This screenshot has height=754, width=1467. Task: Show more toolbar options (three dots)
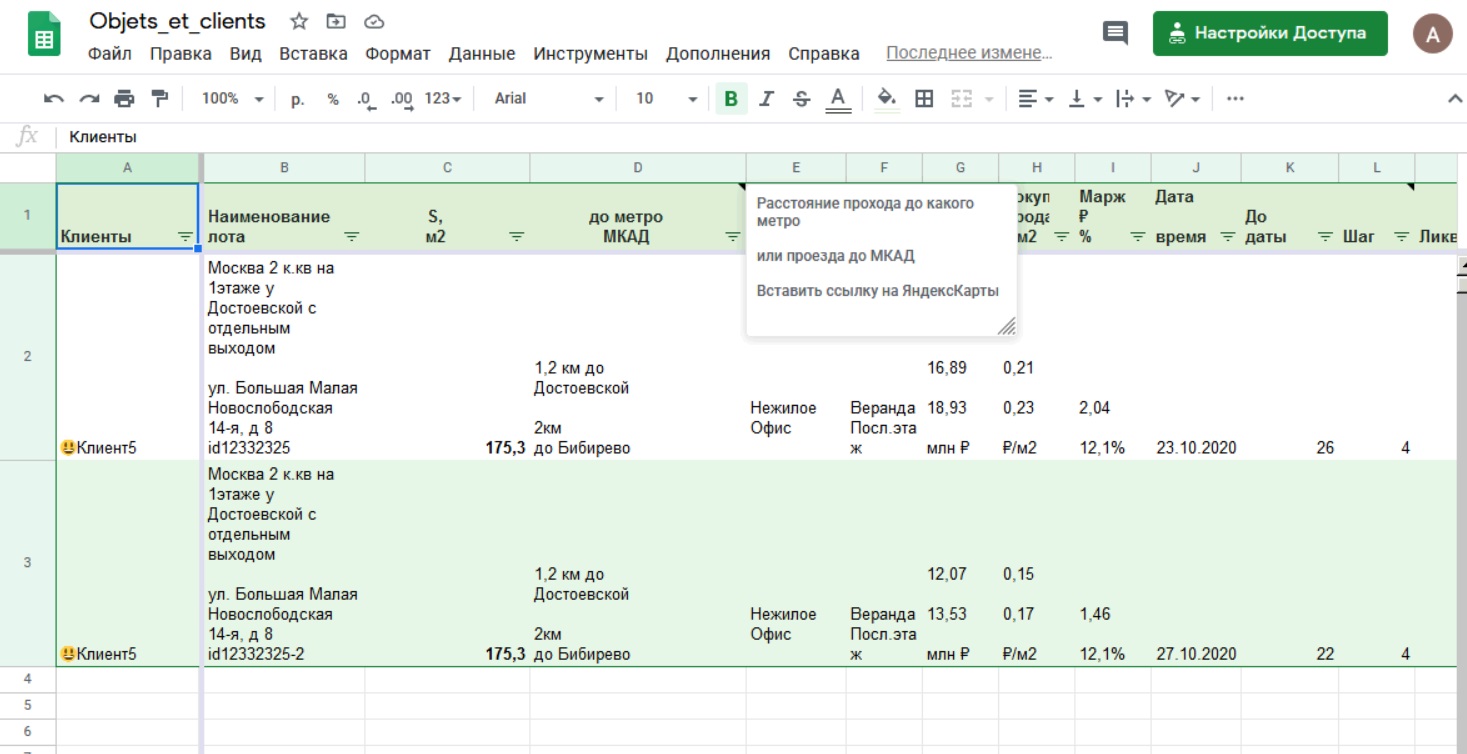(1235, 98)
